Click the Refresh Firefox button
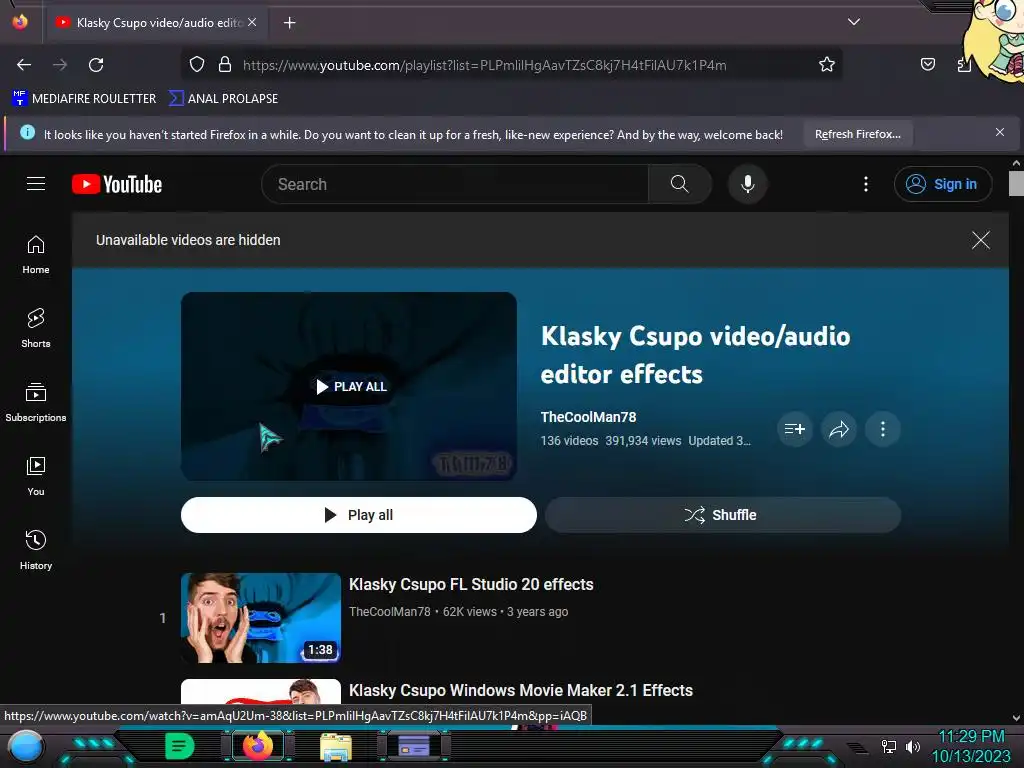 (857, 135)
